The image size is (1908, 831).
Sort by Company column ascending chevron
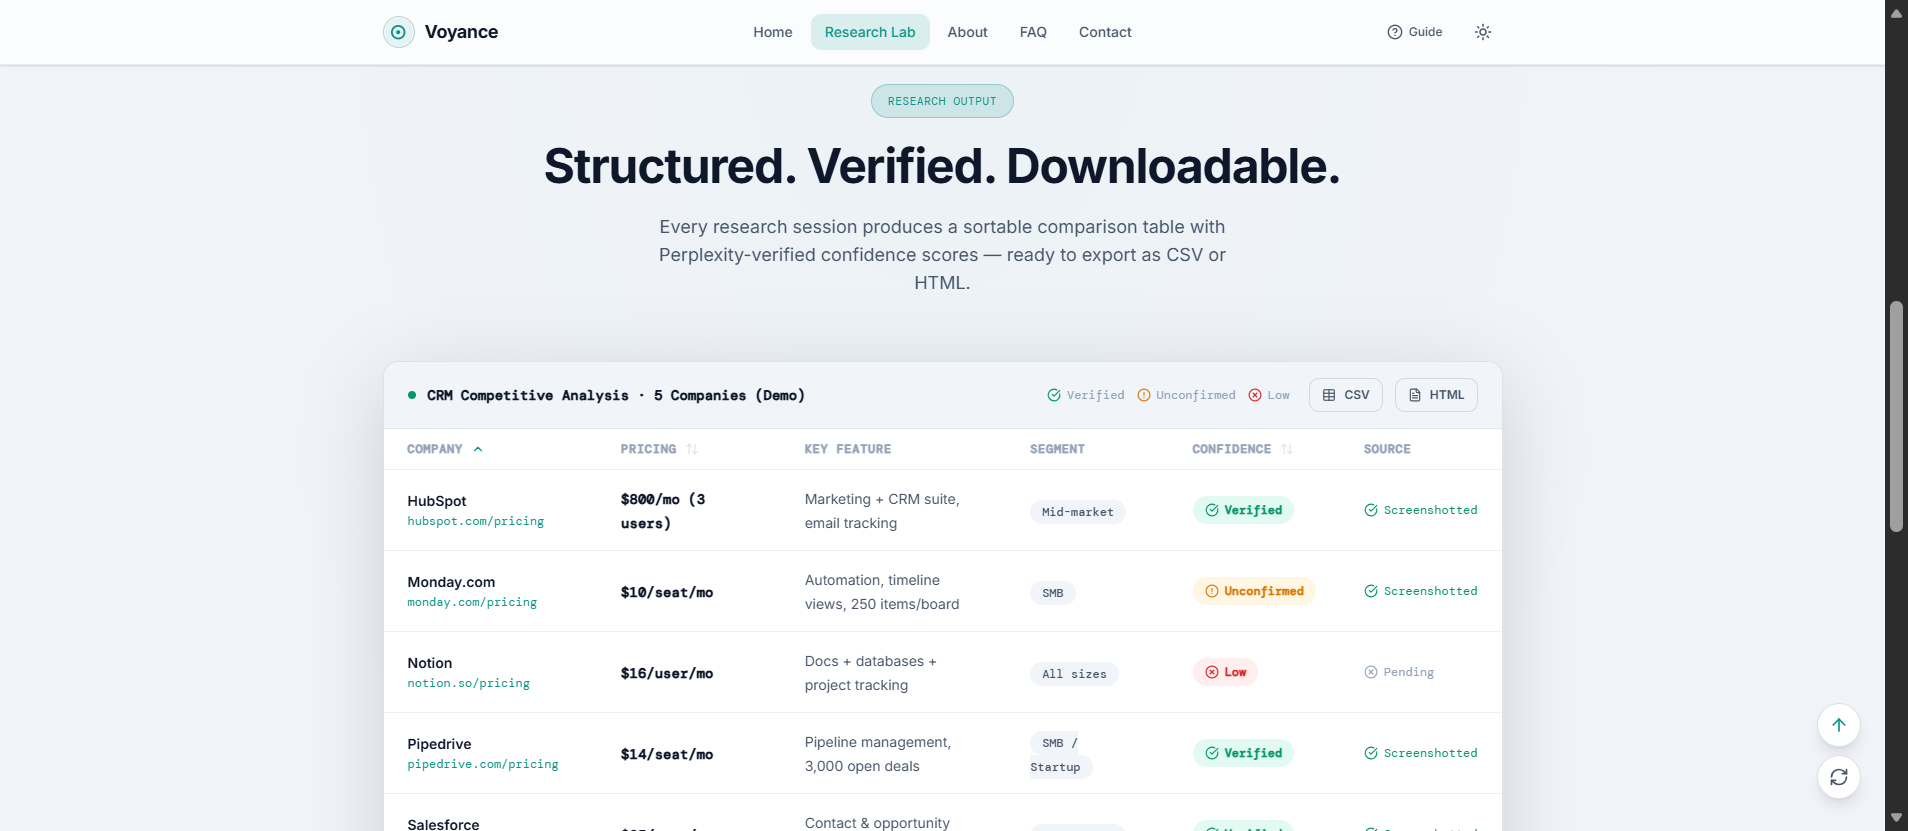(x=478, y=449)
